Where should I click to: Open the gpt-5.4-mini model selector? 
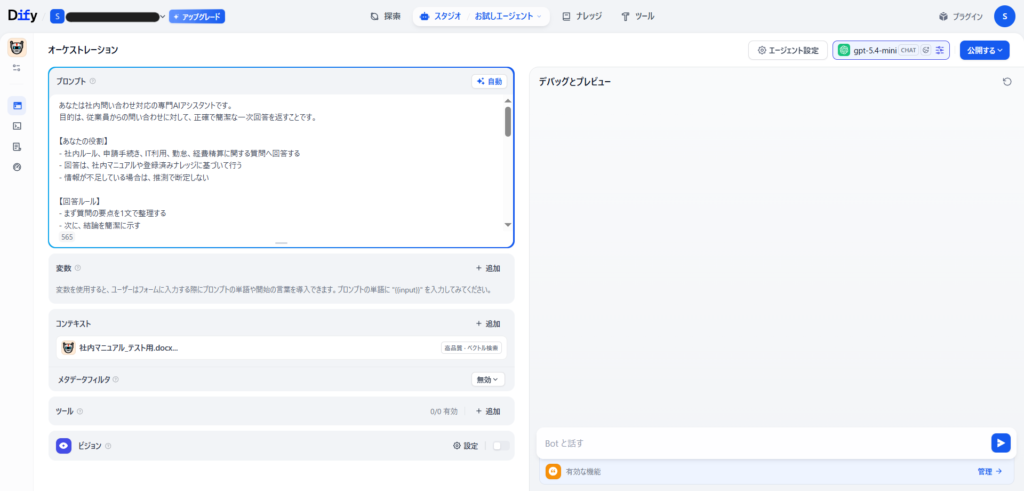891,50
